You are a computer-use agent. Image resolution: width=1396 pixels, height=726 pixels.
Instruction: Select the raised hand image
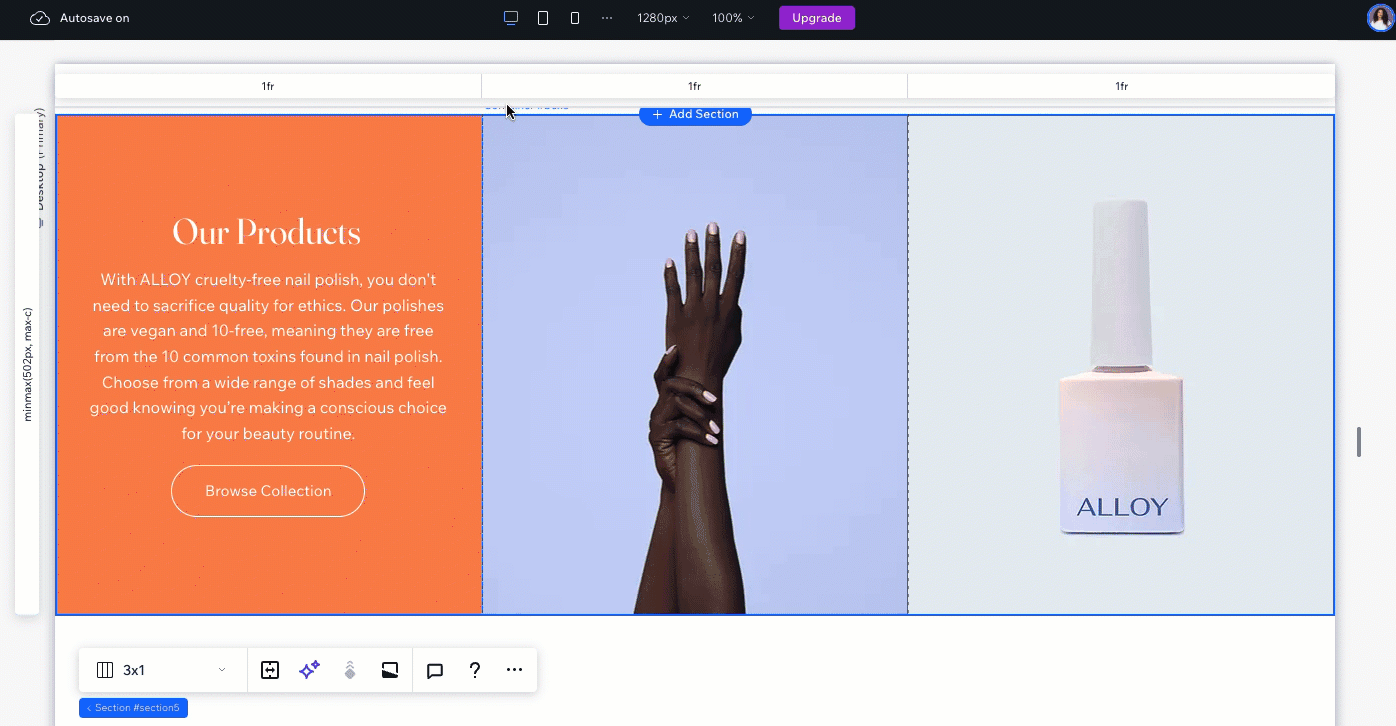(695, 364)
